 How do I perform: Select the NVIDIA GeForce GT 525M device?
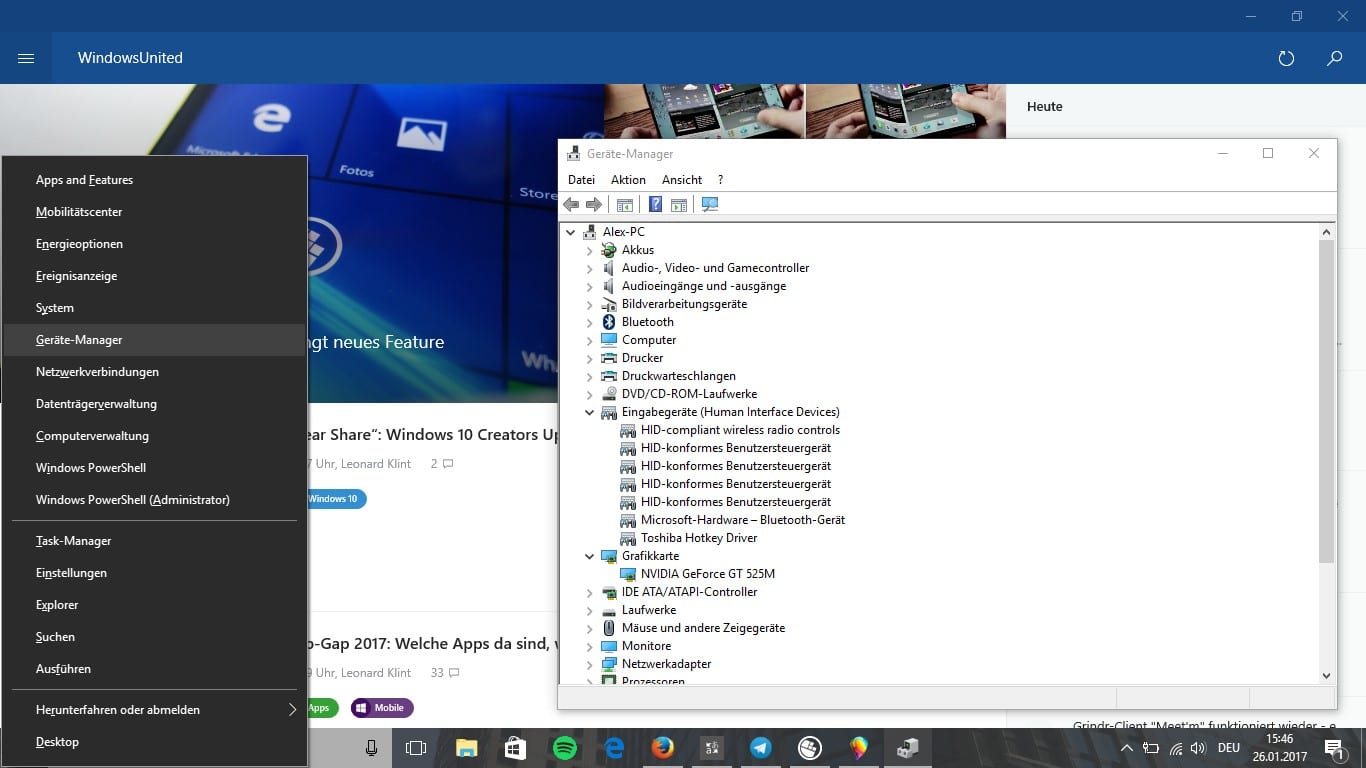[707, 574]
